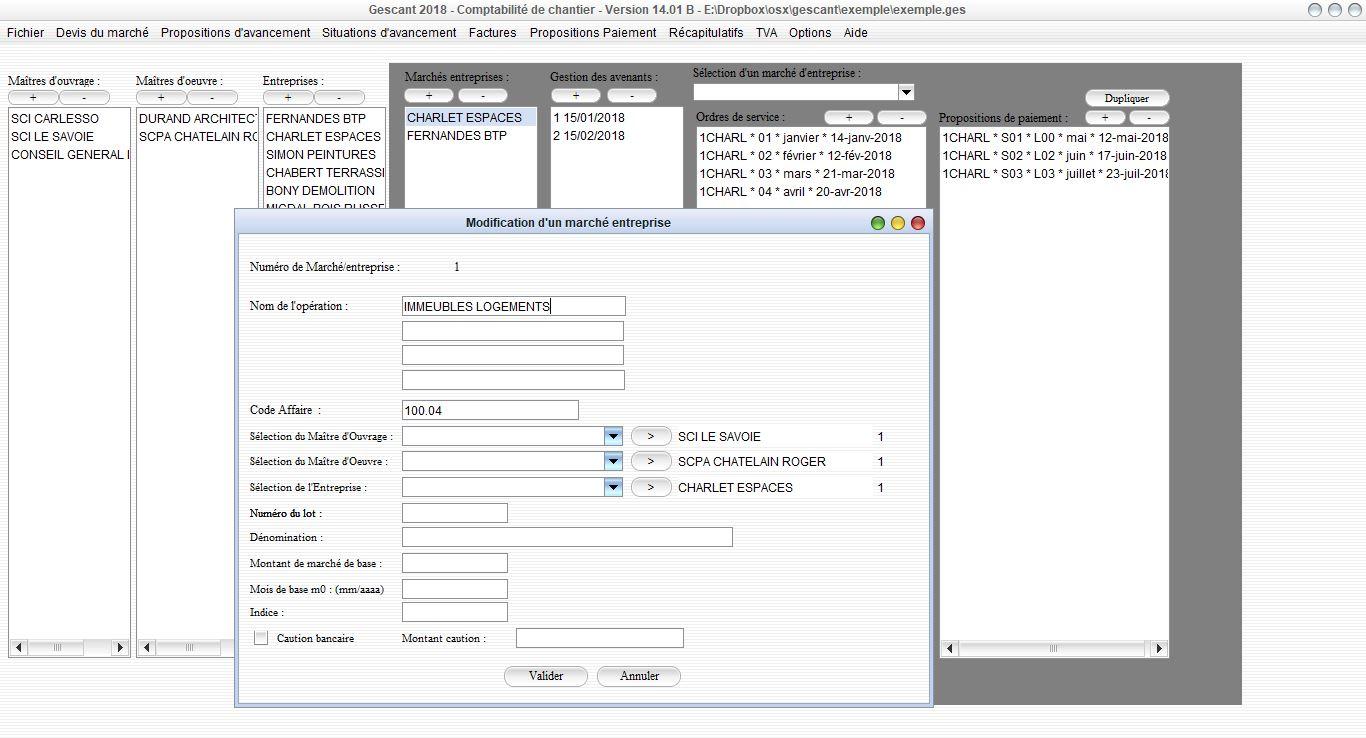Click the minus button under Maîtres d'oeuvre

(212, 98)
